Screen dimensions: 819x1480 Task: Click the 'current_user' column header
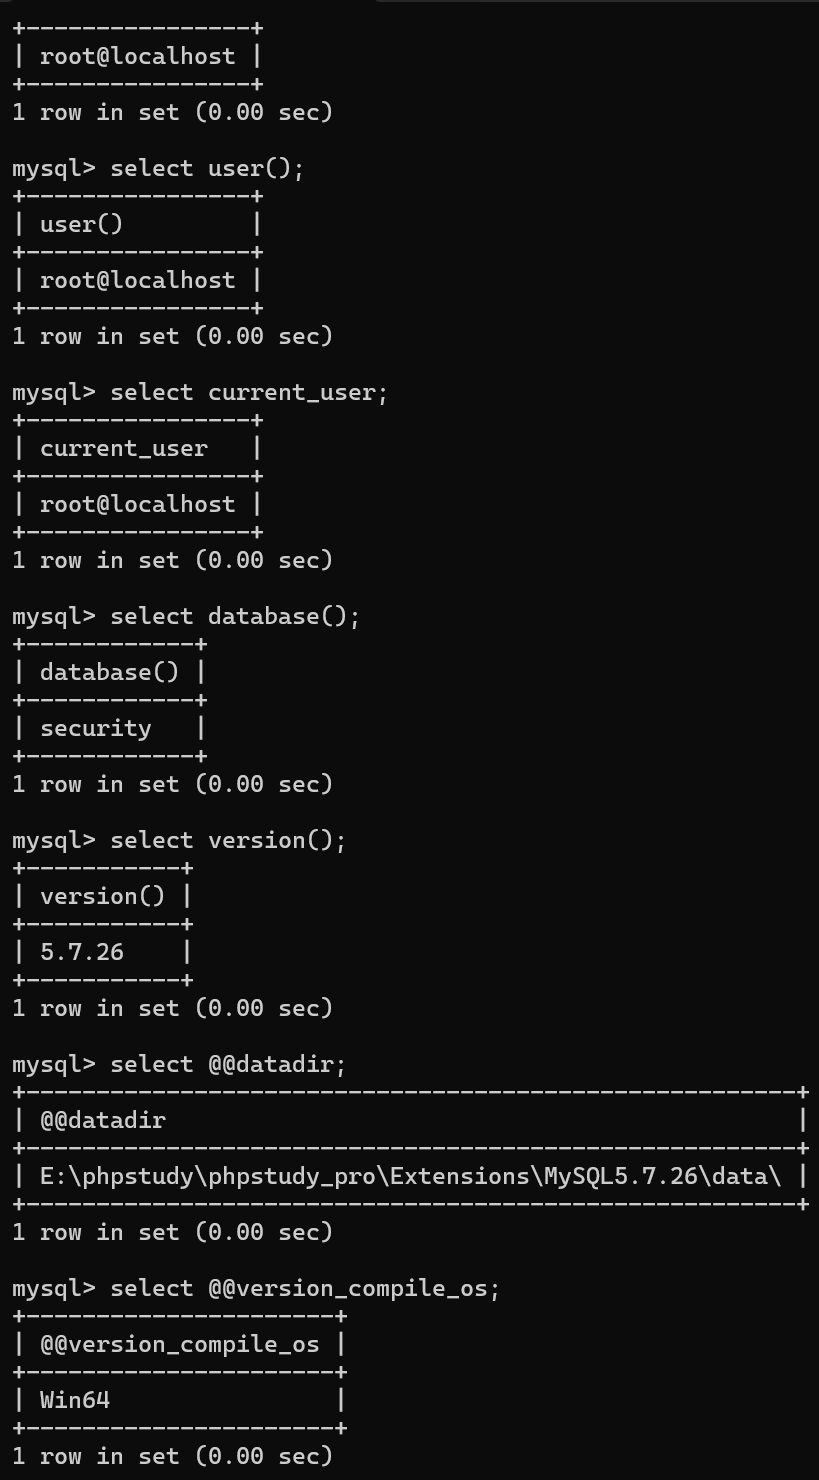coord(124,448)
